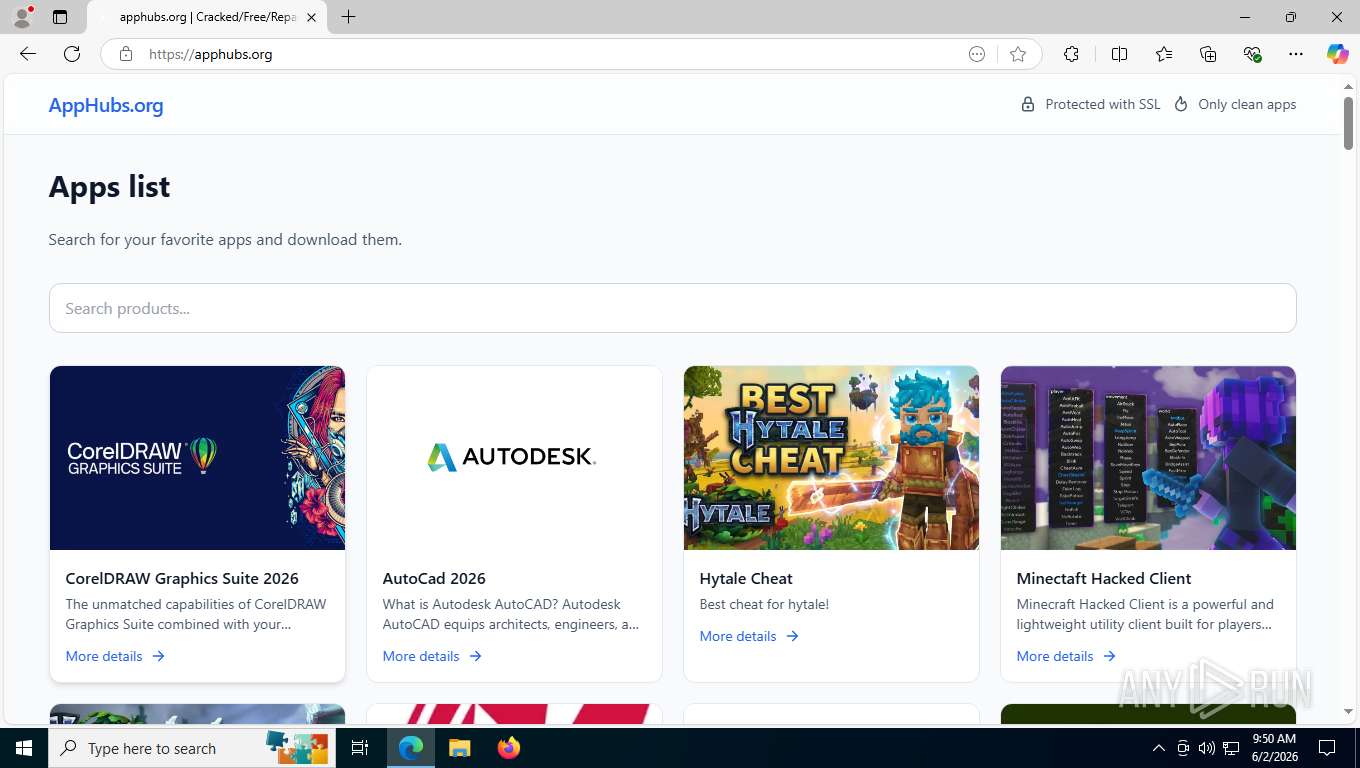Open the CorelDRAW Graphics Suite thumbnail
Image resolution: width=1360 pixels, height=768 pixels.
pyautogui.click(x=197, y=458)
